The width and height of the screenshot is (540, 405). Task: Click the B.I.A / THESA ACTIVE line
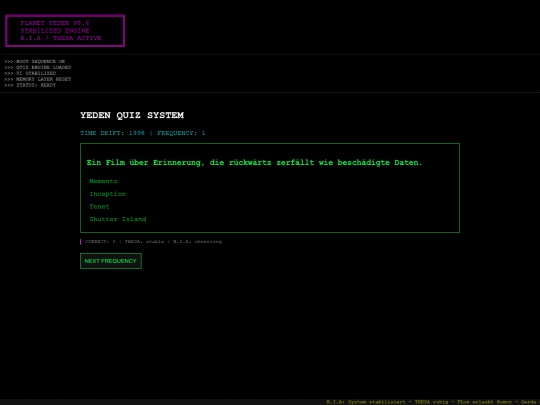point(61,38)
